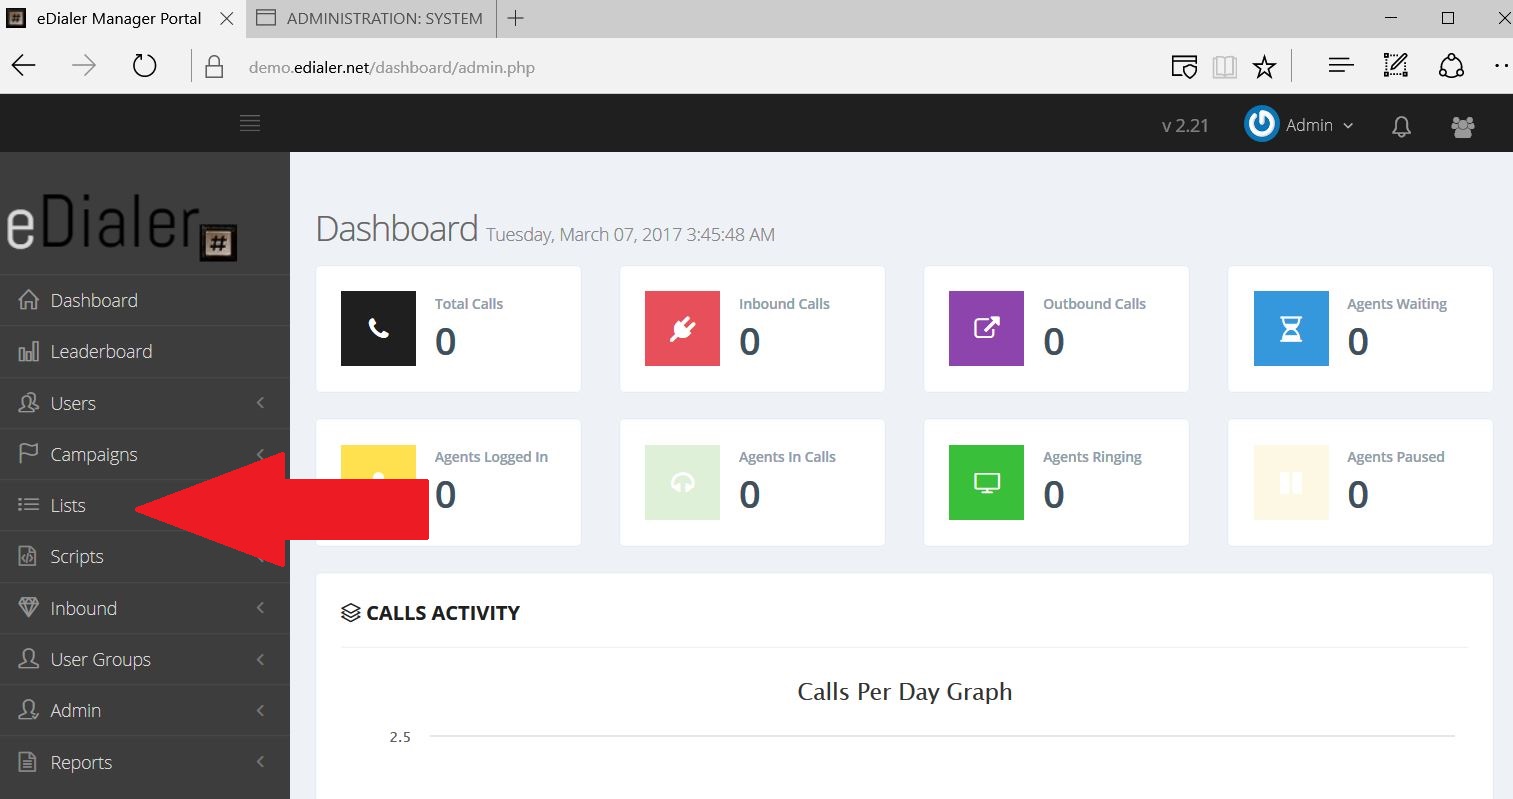Click the Calls Activity layers icon
The image size is (1513, 799).
(x=350, y=613)
